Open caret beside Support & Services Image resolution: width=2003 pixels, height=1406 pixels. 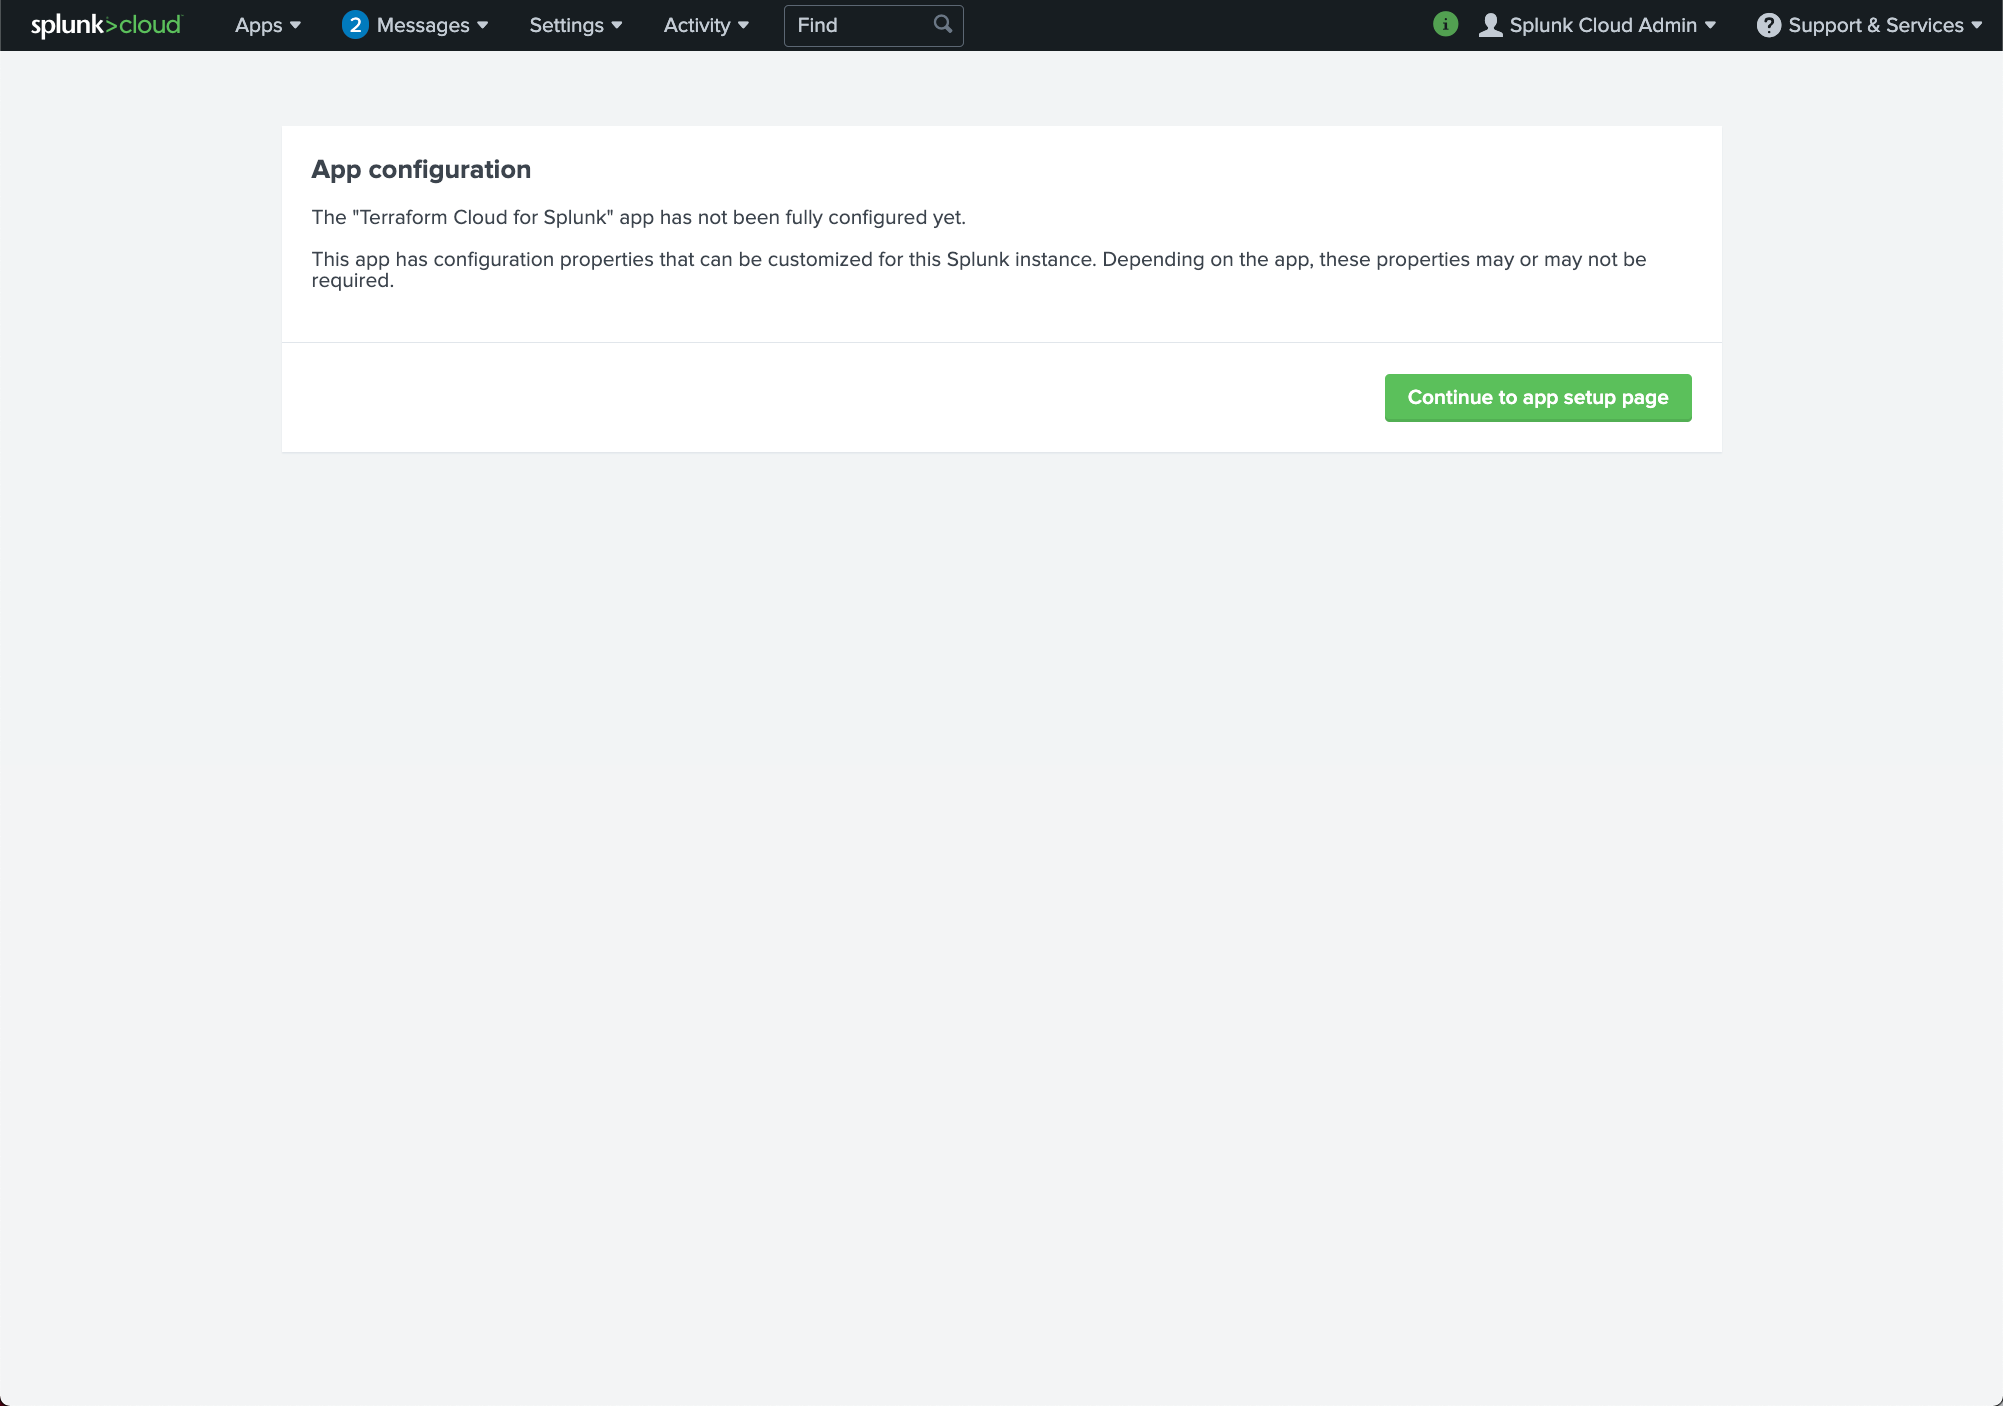1977,25
